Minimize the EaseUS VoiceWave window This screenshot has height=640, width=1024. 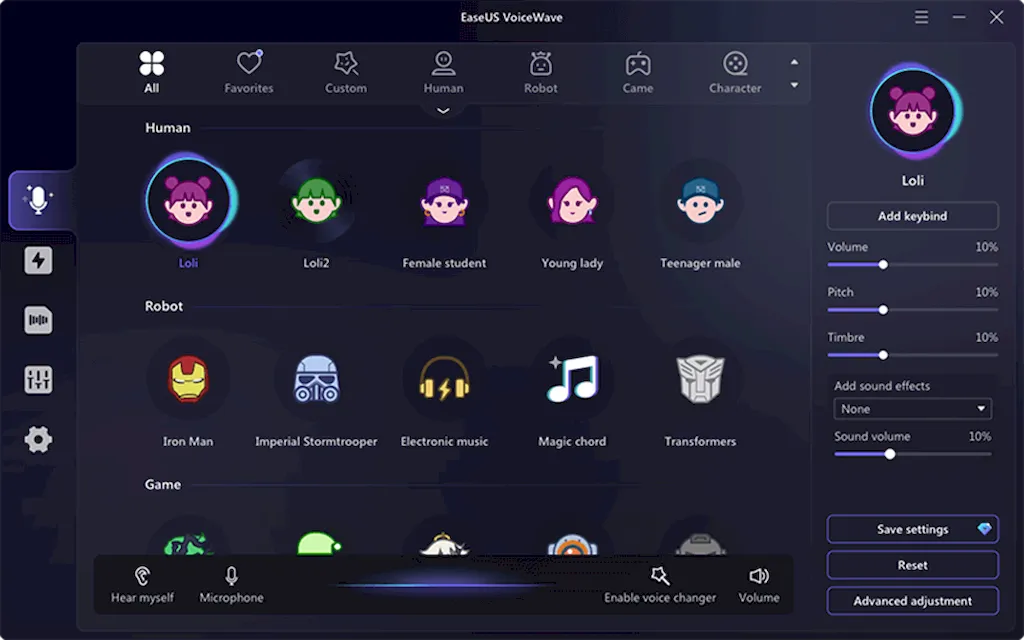tap(959, 17)
